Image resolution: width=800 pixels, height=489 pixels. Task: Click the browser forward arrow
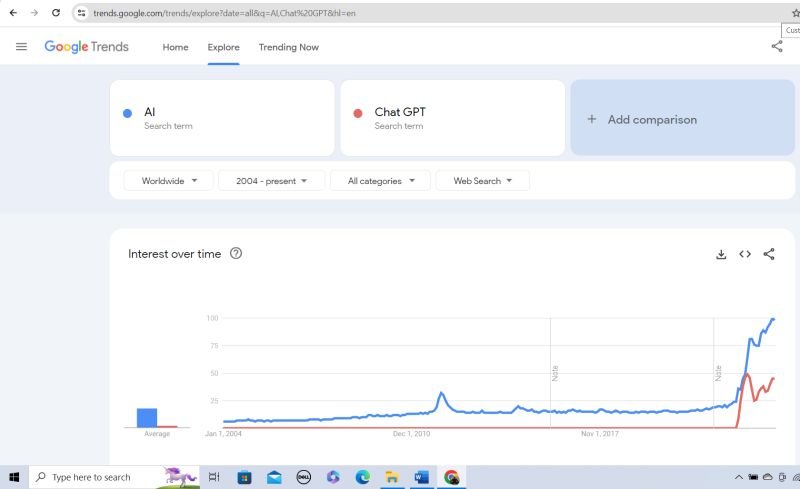[34, 13]
